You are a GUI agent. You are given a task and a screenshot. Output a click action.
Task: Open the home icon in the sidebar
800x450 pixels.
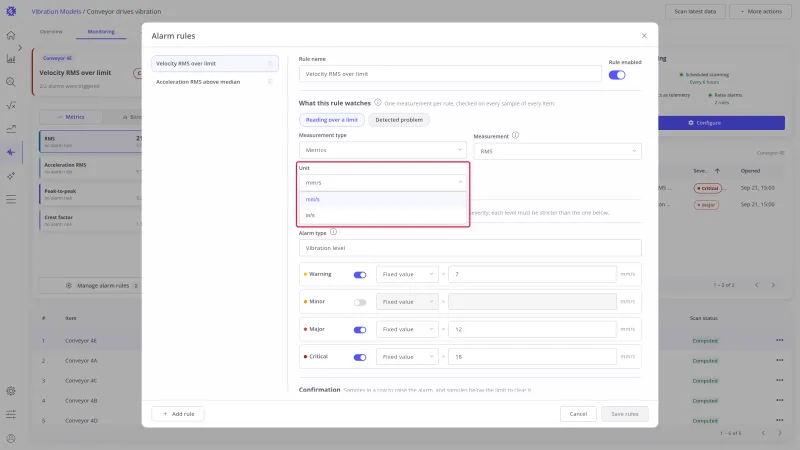pos(11,35)
